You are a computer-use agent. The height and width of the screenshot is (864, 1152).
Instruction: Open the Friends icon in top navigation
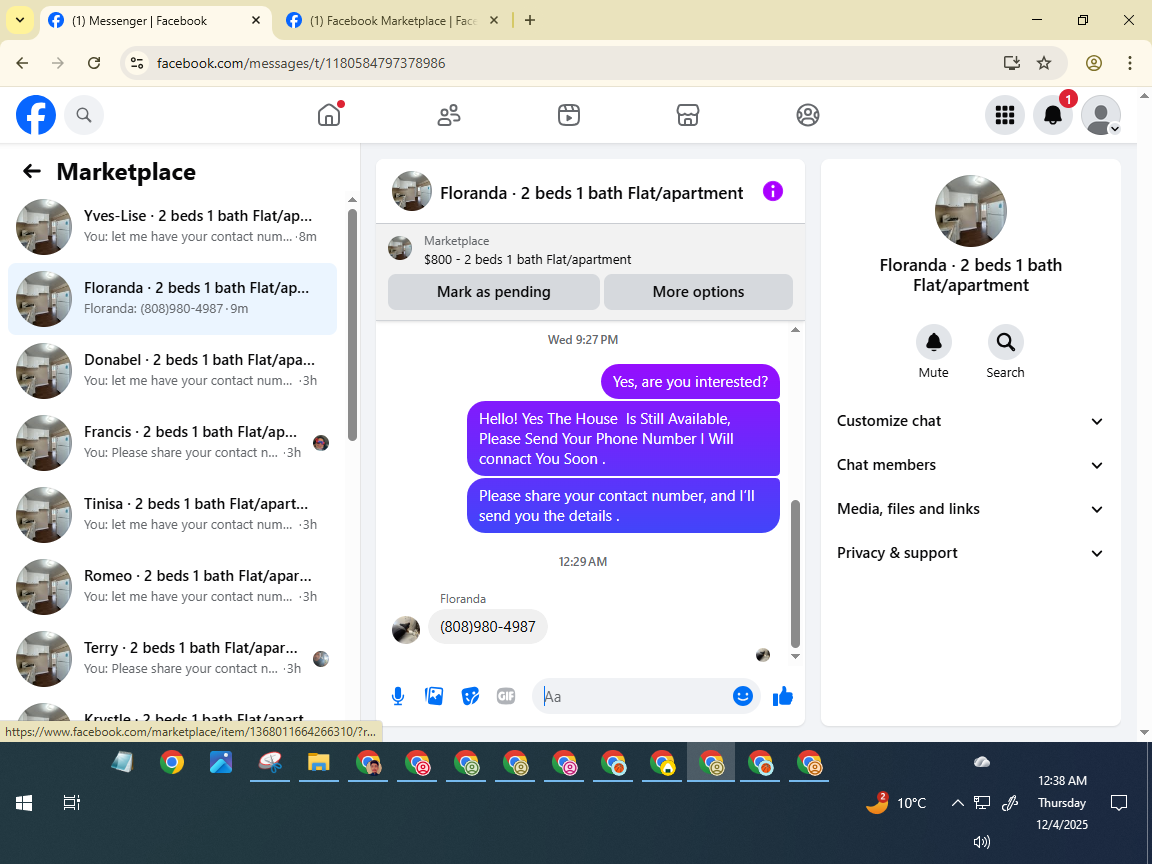tap(449, 115)
